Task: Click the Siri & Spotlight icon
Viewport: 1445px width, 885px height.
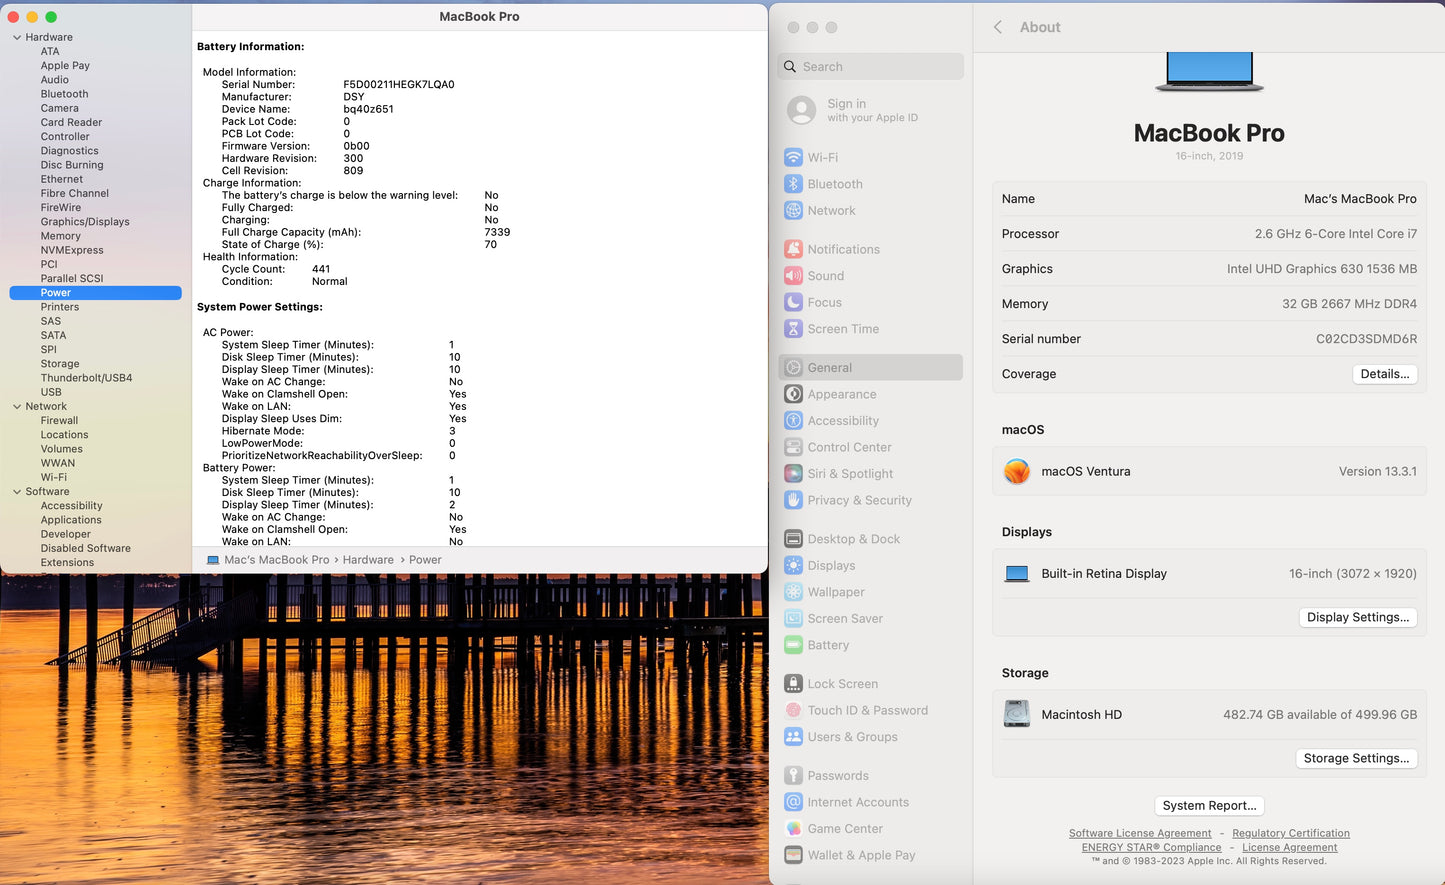Action: [x=793, y=474]
